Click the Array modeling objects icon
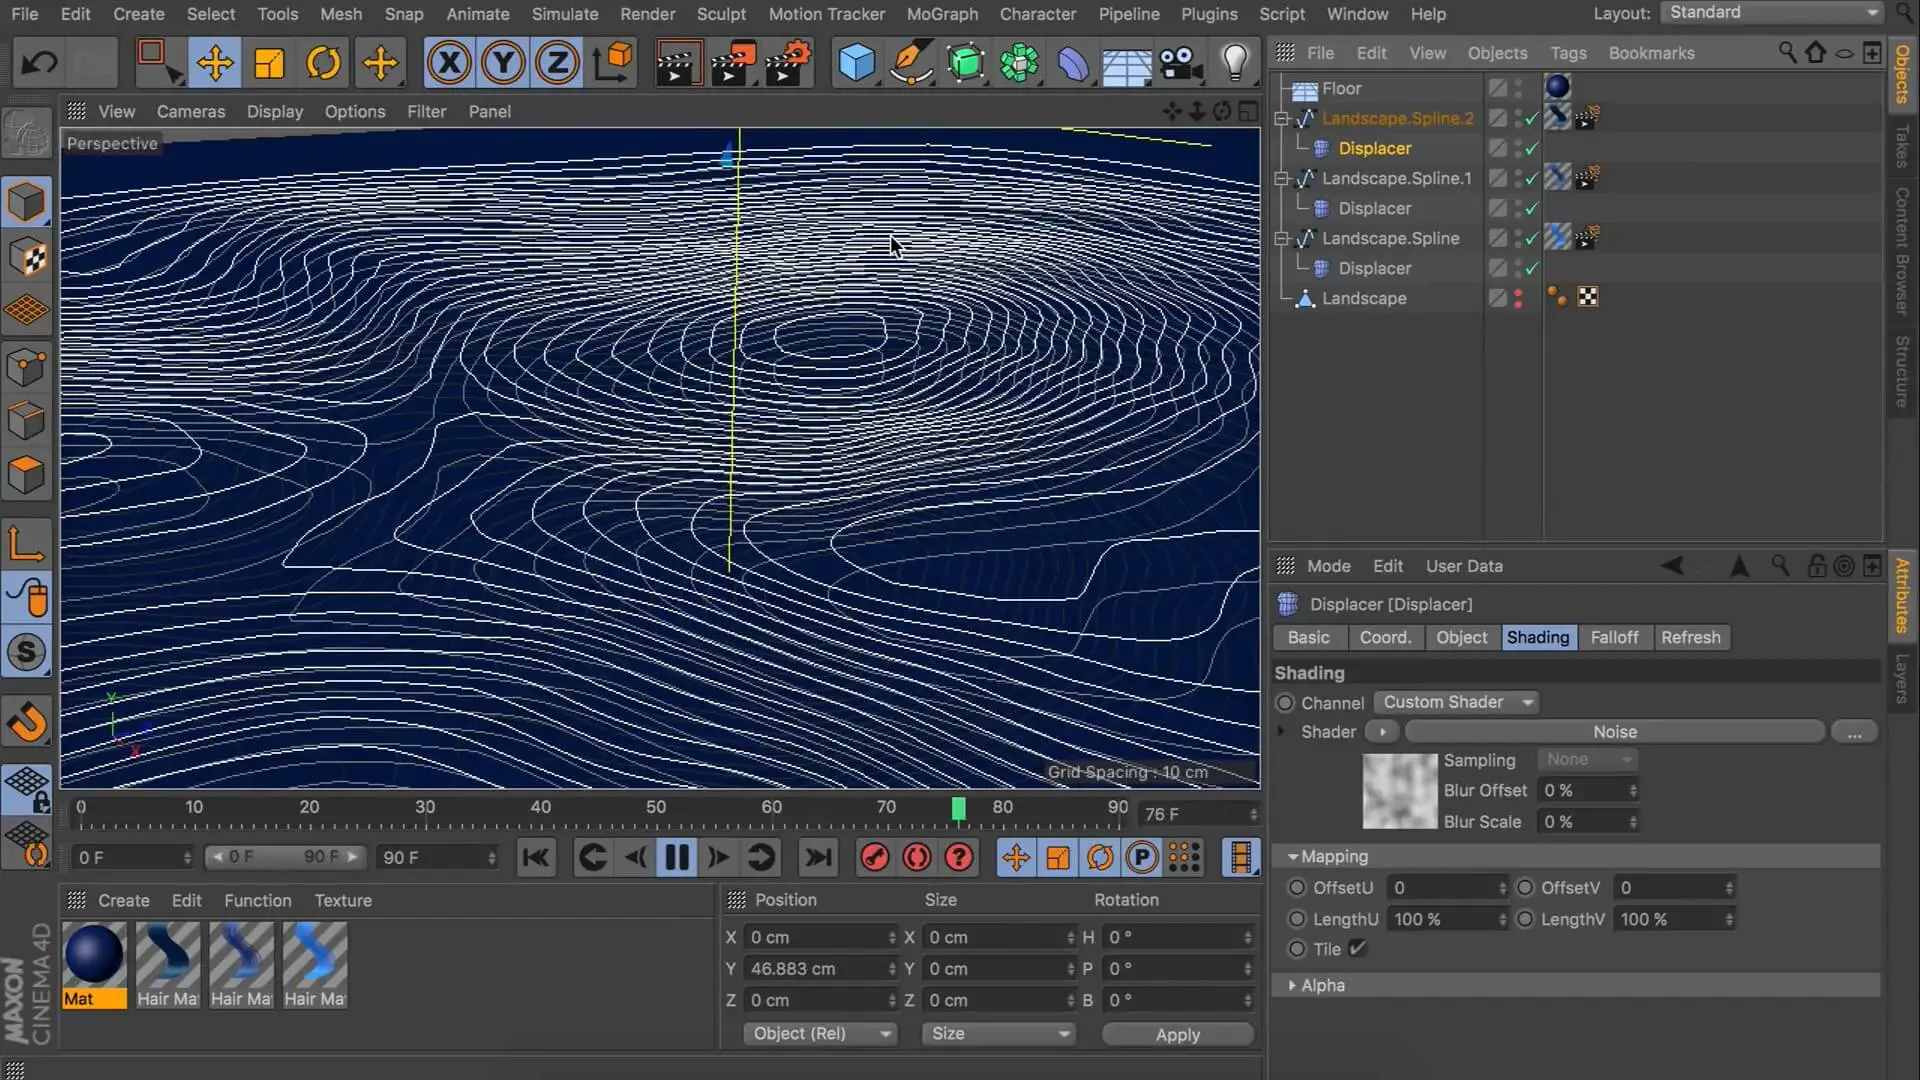Viewport: 1920px width, 1080px height. (1019, 64)
